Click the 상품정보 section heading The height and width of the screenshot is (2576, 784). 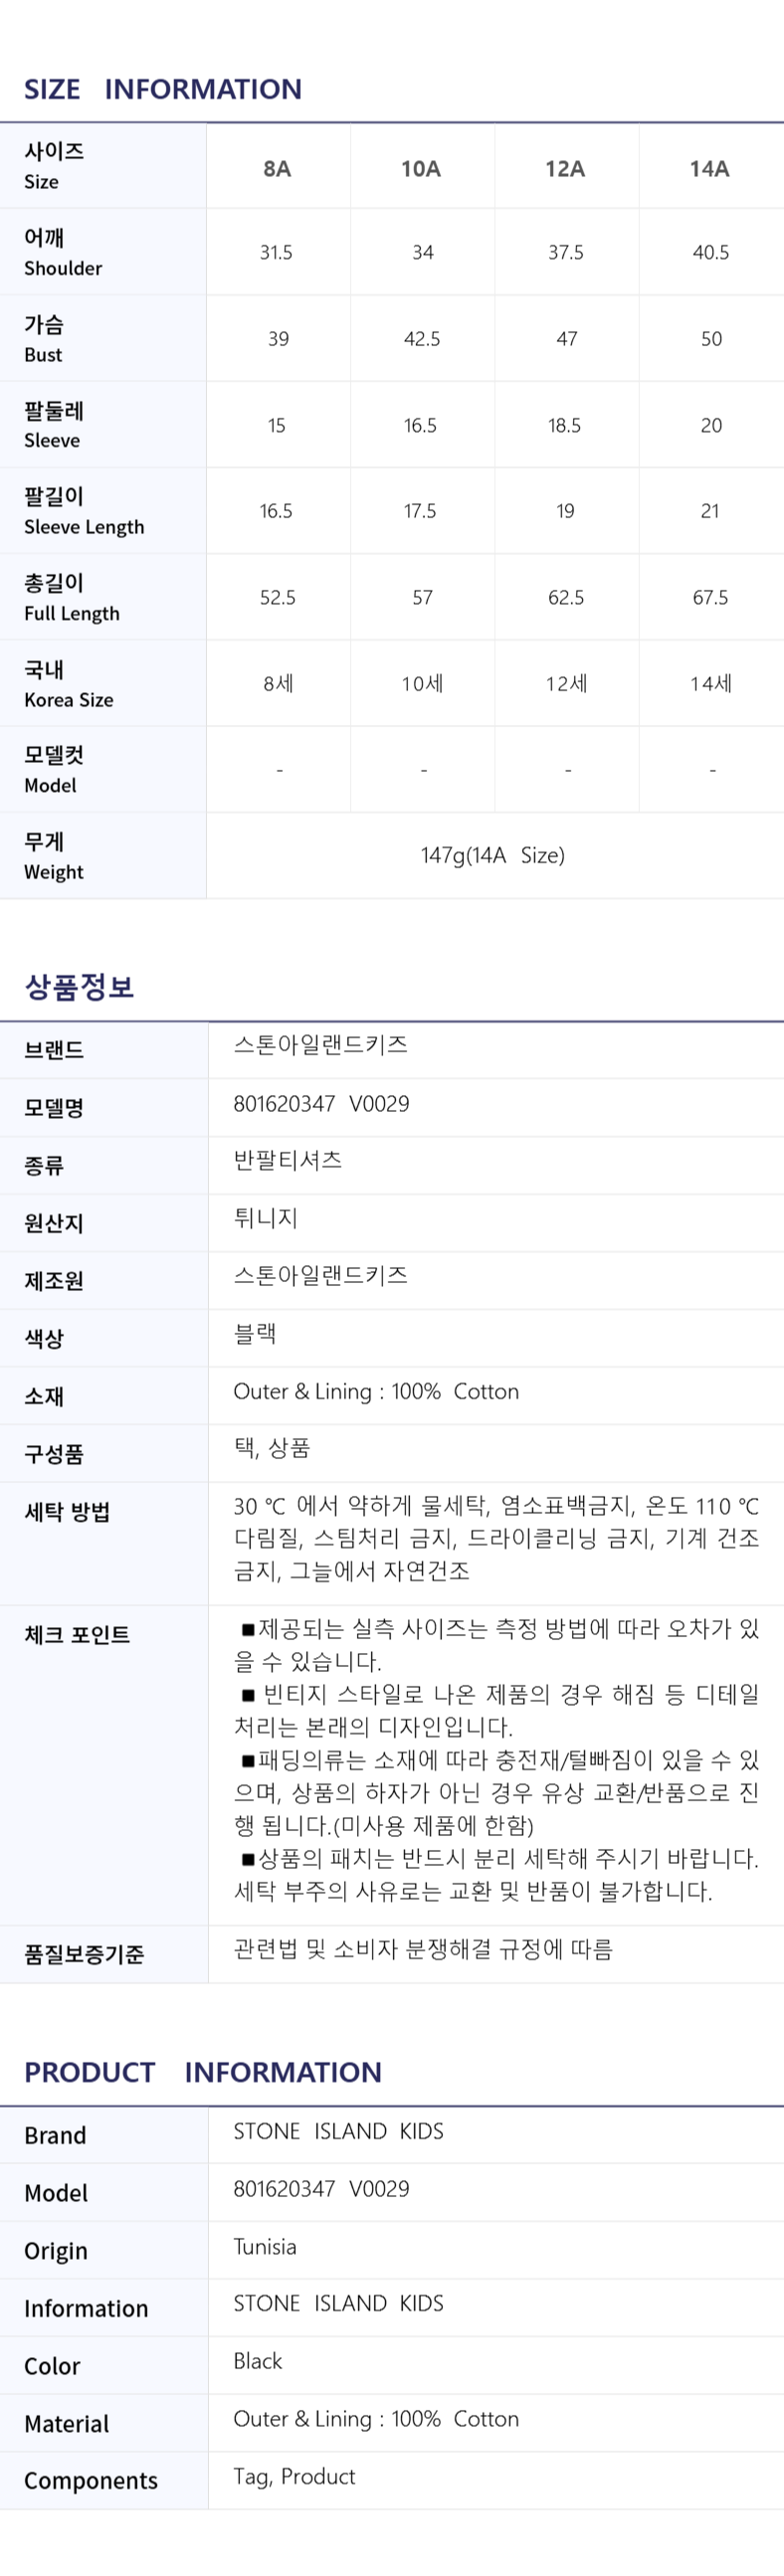(79, 987)
